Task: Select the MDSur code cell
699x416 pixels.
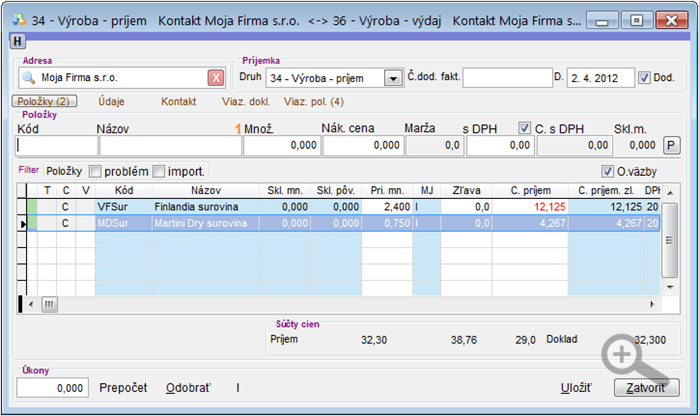Action: tap(123, 223)
